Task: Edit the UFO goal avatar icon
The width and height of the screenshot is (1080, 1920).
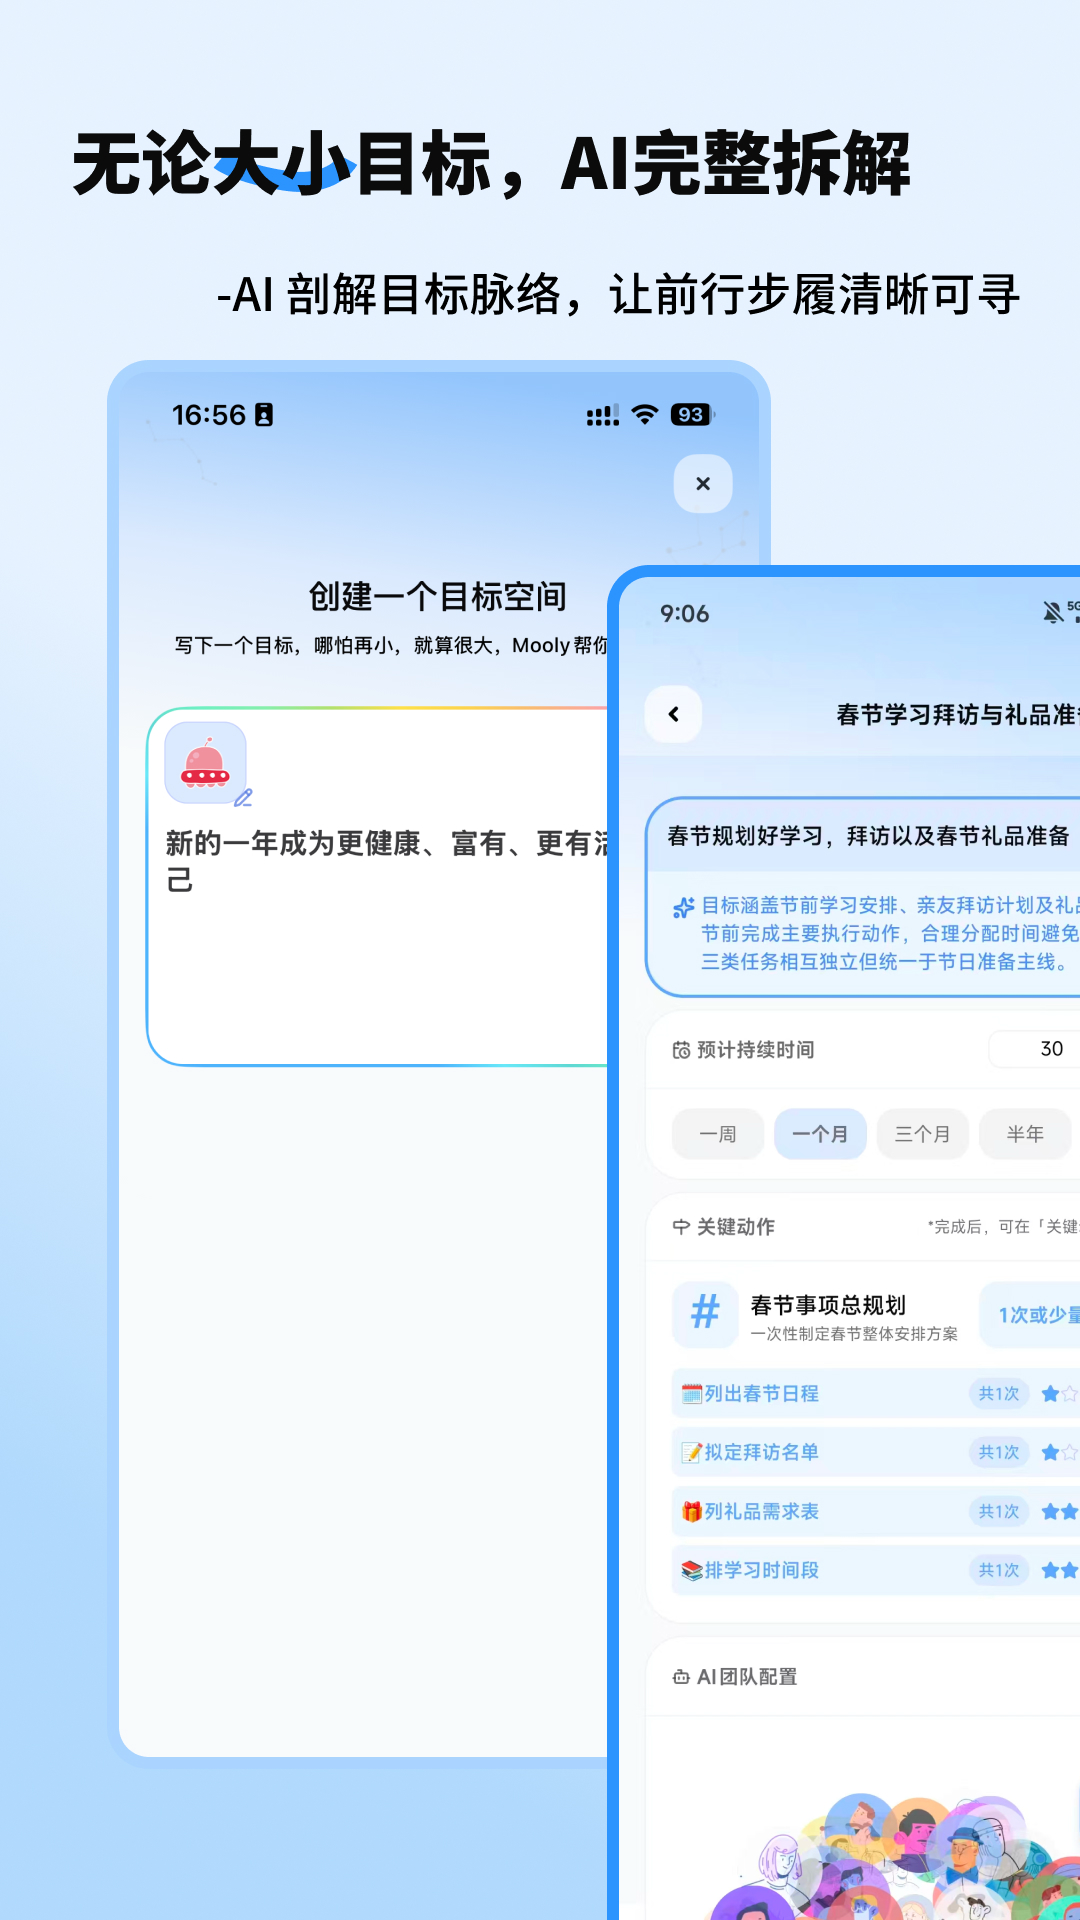Action: pyautogui.click(x=205, y=763)
